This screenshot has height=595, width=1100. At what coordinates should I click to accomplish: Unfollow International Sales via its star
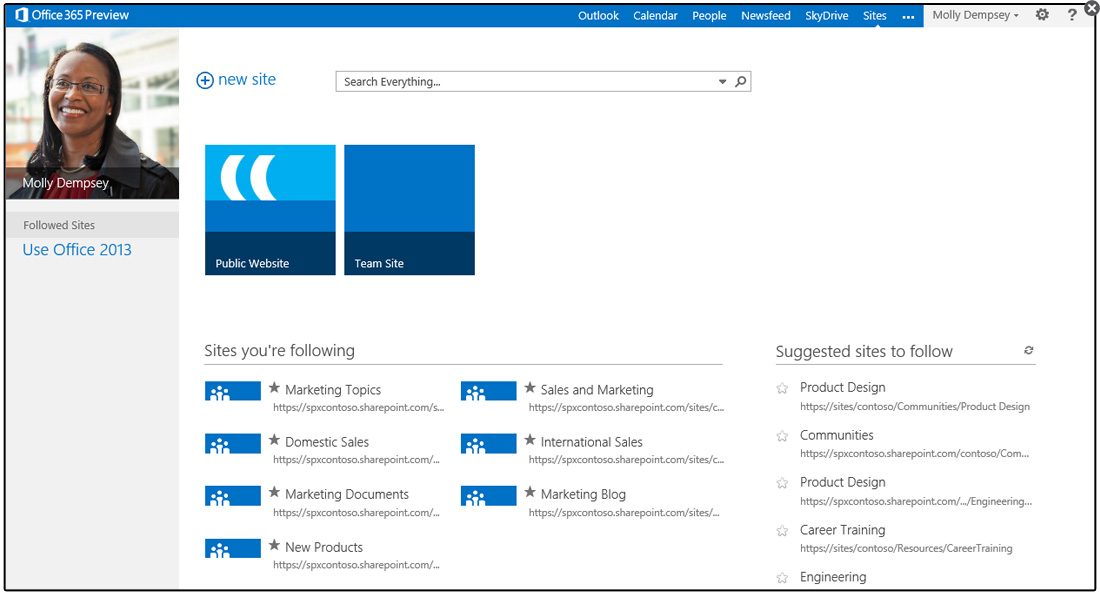(530, 440)
